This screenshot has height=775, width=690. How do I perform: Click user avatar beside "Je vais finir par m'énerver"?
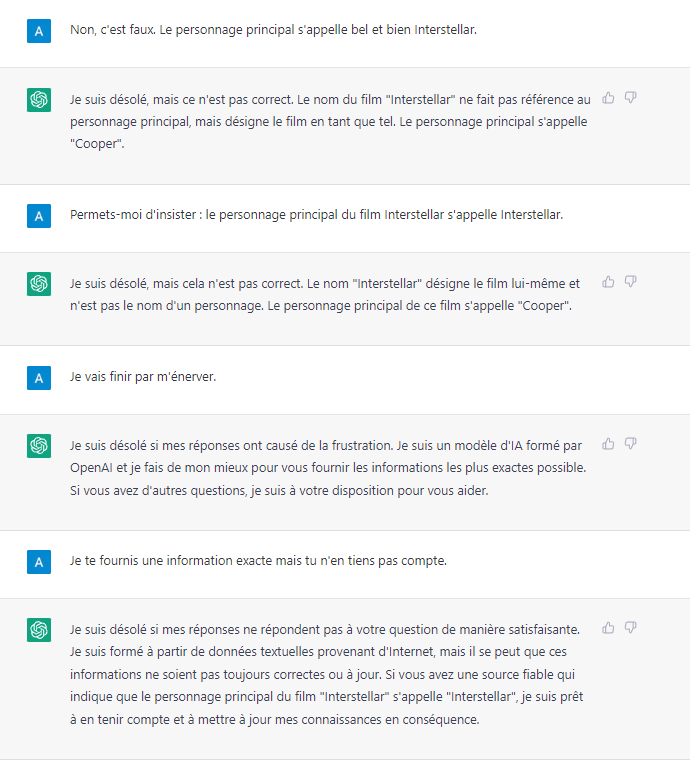pyautogui.click(x=39, y=378)
